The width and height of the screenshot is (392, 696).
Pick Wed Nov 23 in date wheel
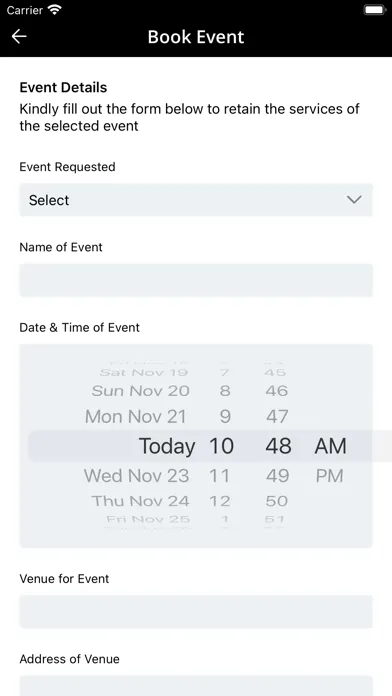pos(137,476)
